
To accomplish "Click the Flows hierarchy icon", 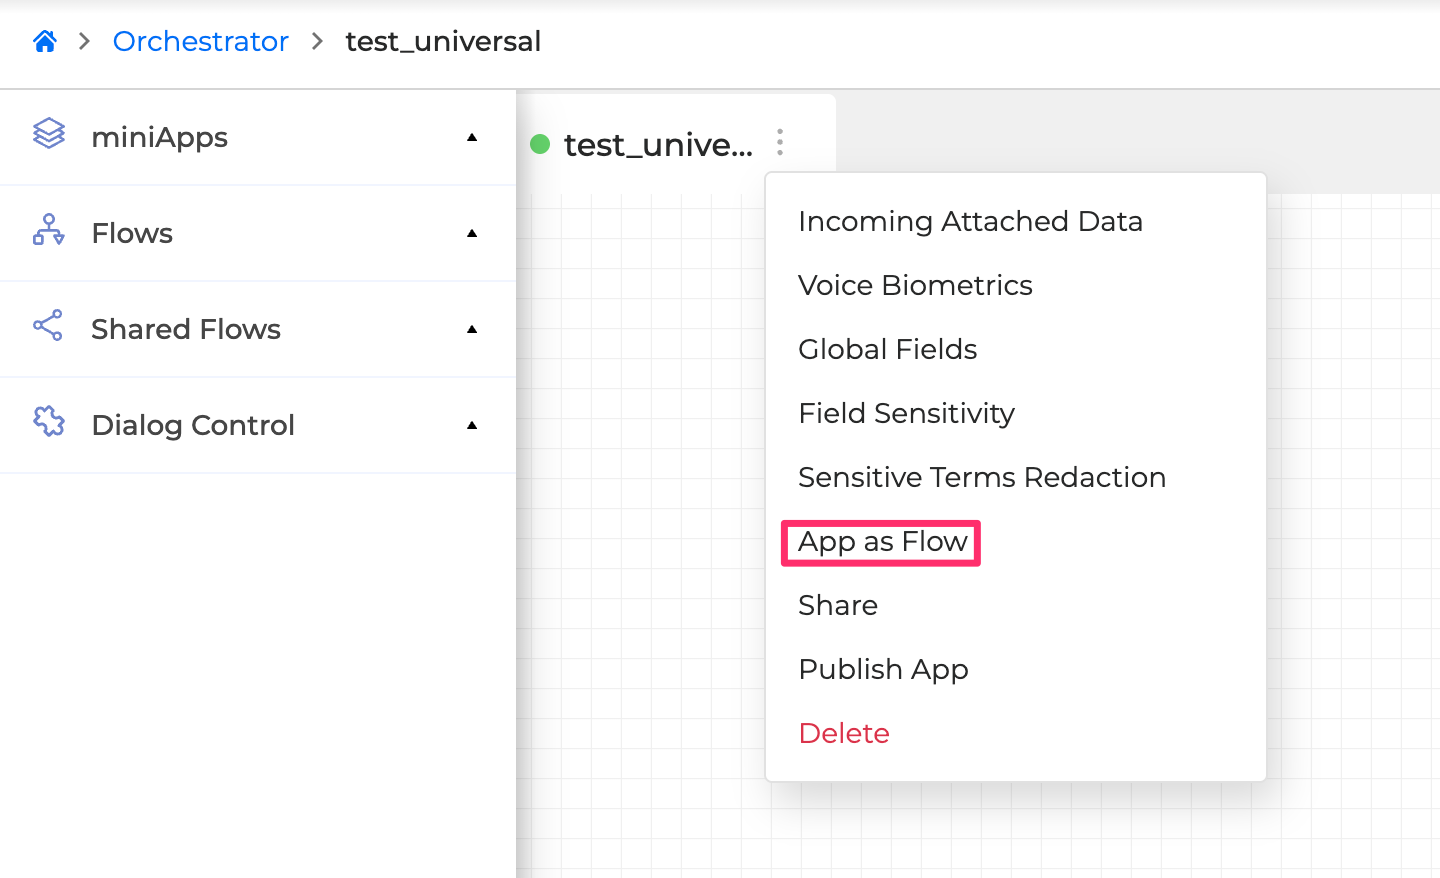I will (49, 230).
